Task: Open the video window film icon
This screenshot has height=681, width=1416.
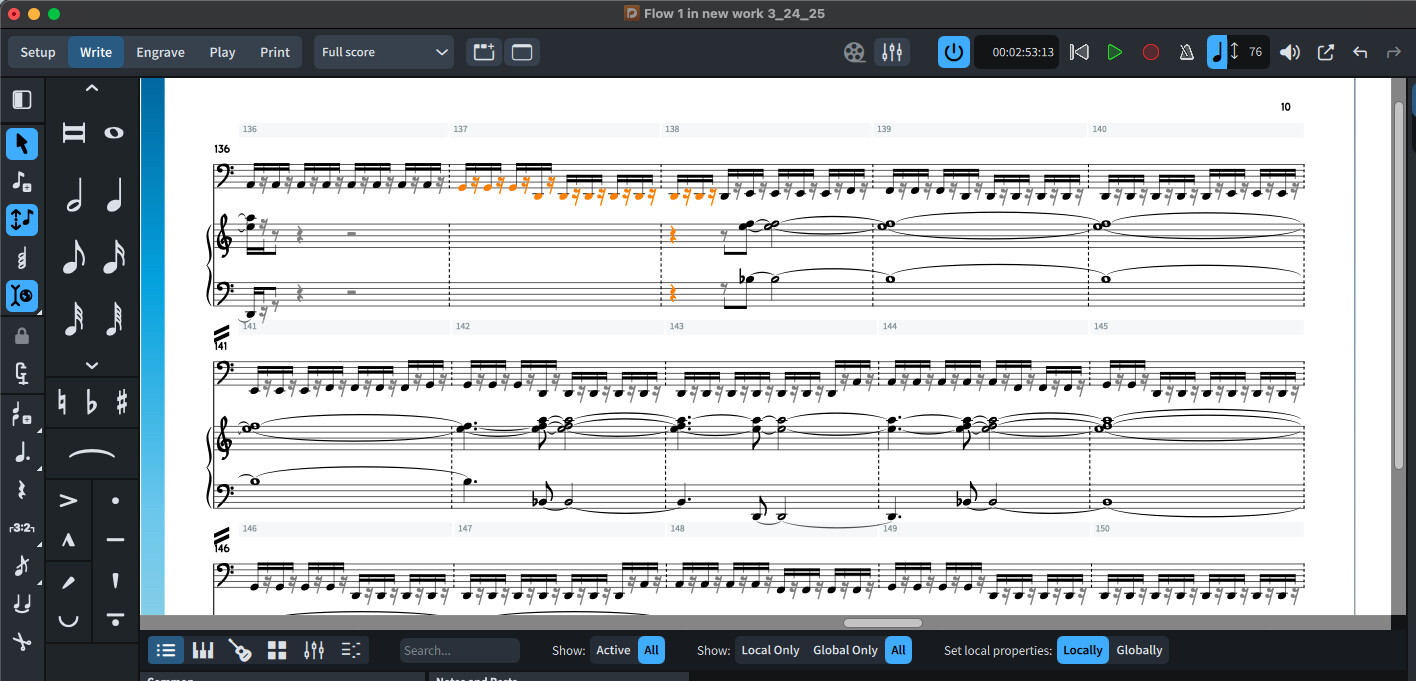Action: coord(854,52)
